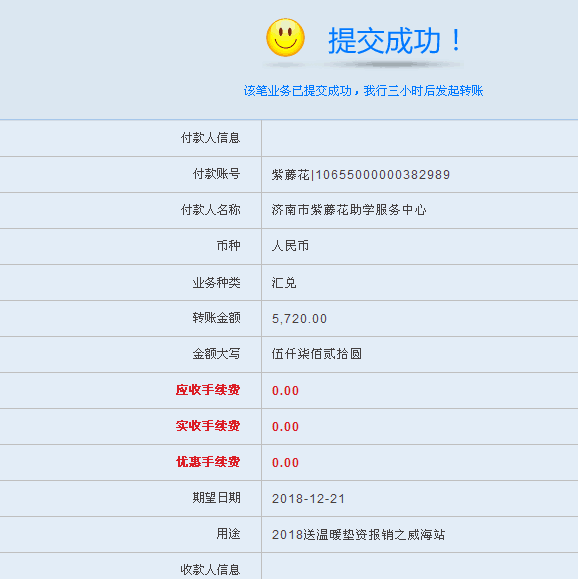Image resolution: width=578 pixels, height=579 pixels.
Task: Click the 付款人信息 section label
Action: (x=211, y=138)
